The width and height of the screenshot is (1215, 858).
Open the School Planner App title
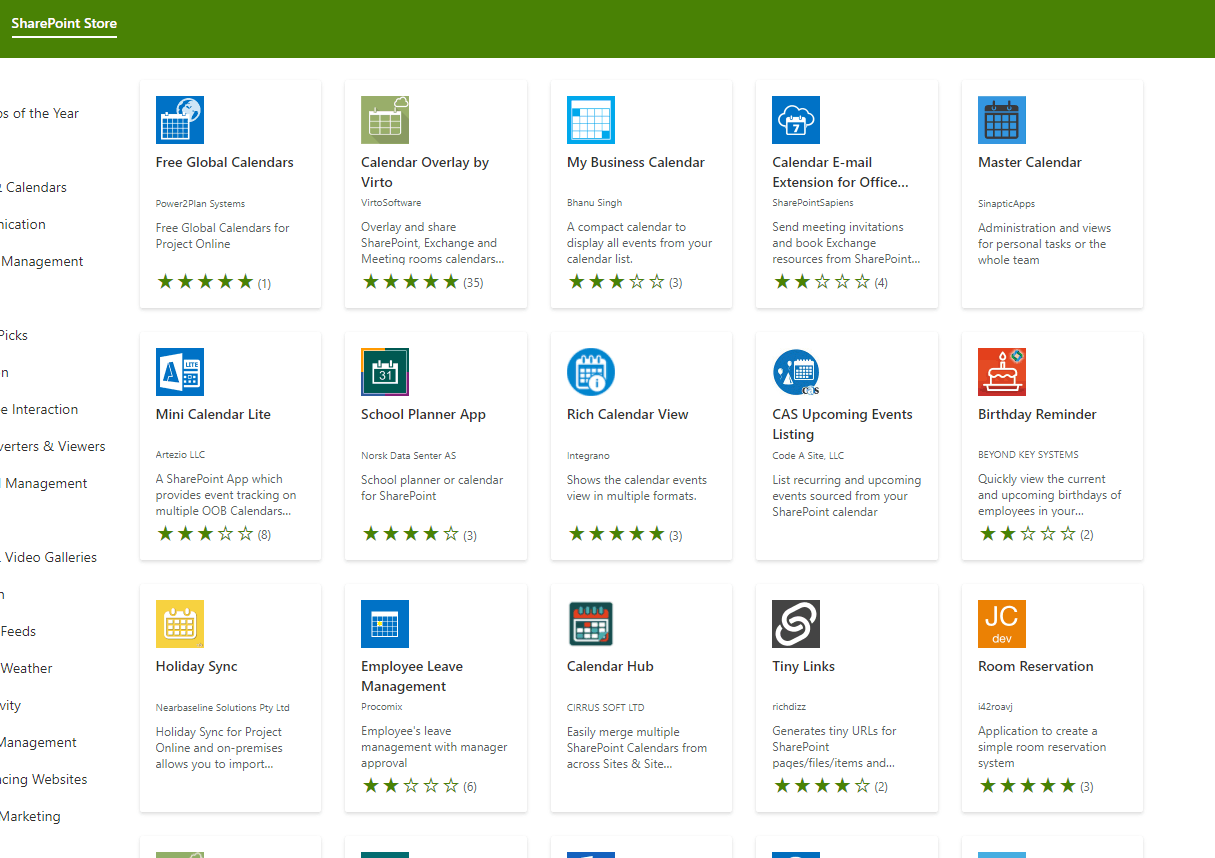pos(423,414)
